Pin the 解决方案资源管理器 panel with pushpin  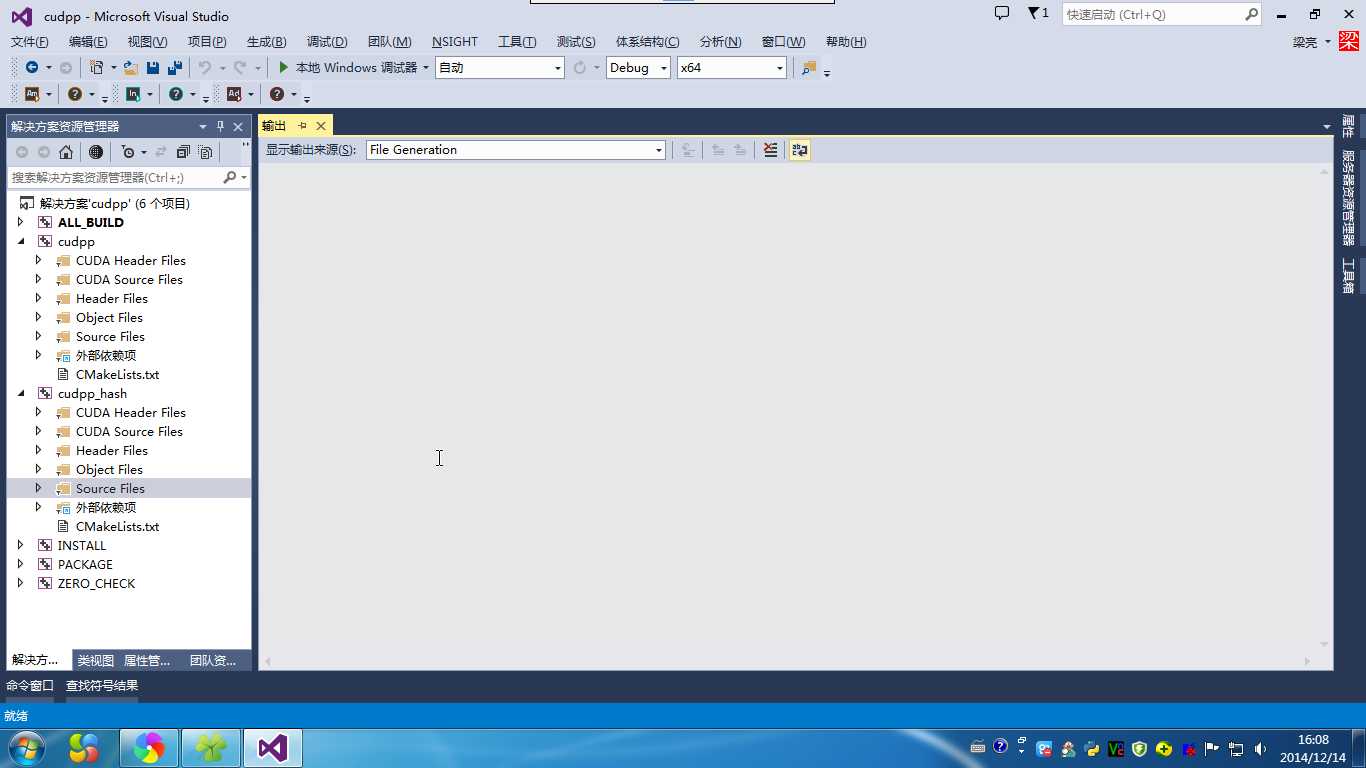click(221, 126)
